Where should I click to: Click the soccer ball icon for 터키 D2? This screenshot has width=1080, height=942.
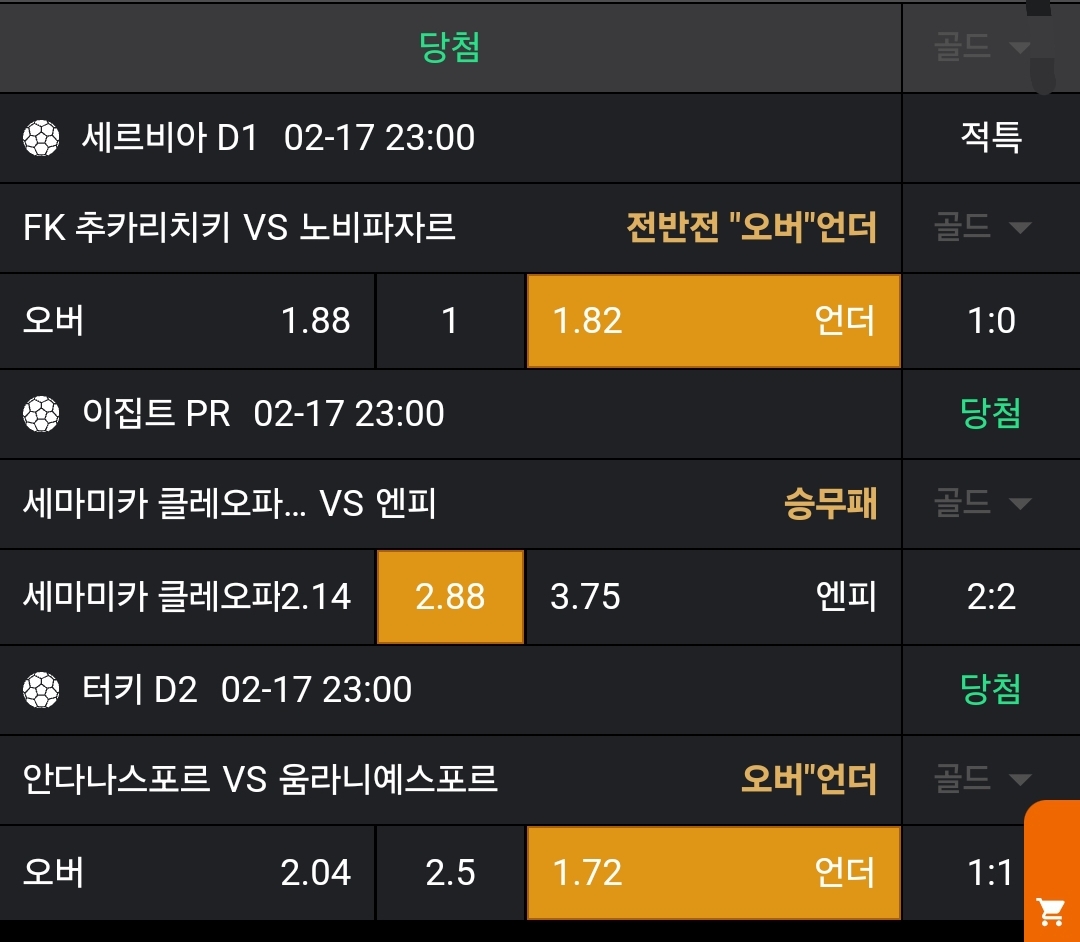42,690
